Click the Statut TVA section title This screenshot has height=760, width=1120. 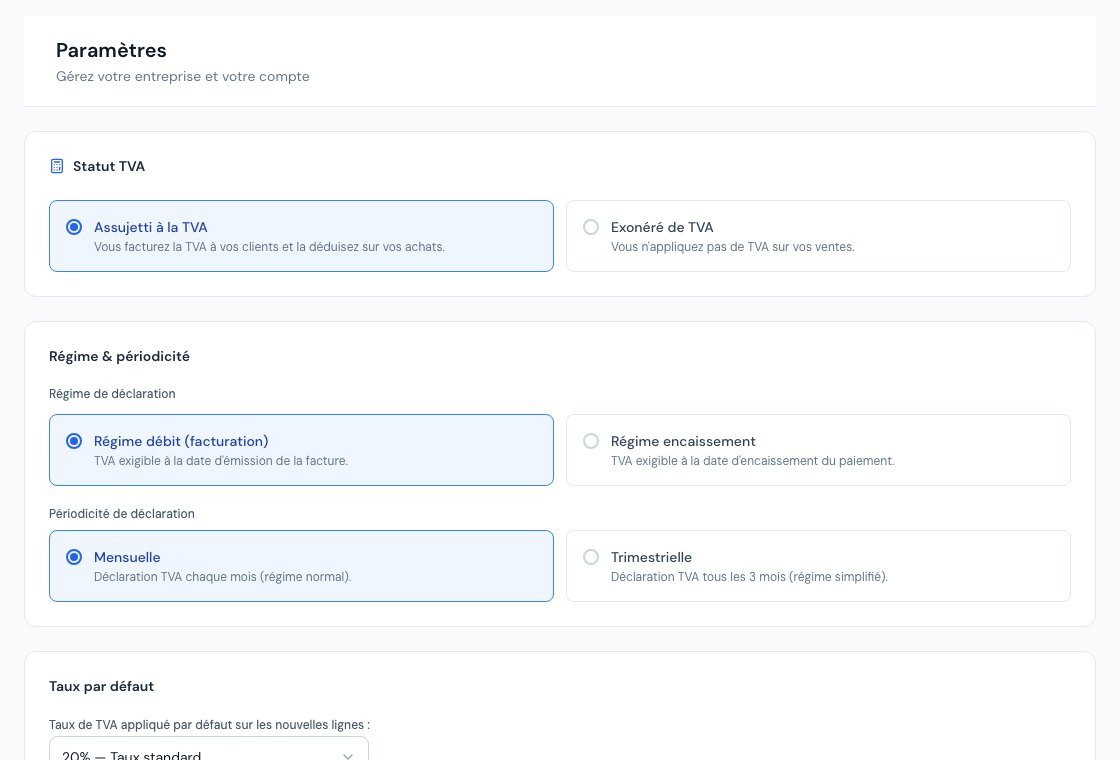[109, 166]
